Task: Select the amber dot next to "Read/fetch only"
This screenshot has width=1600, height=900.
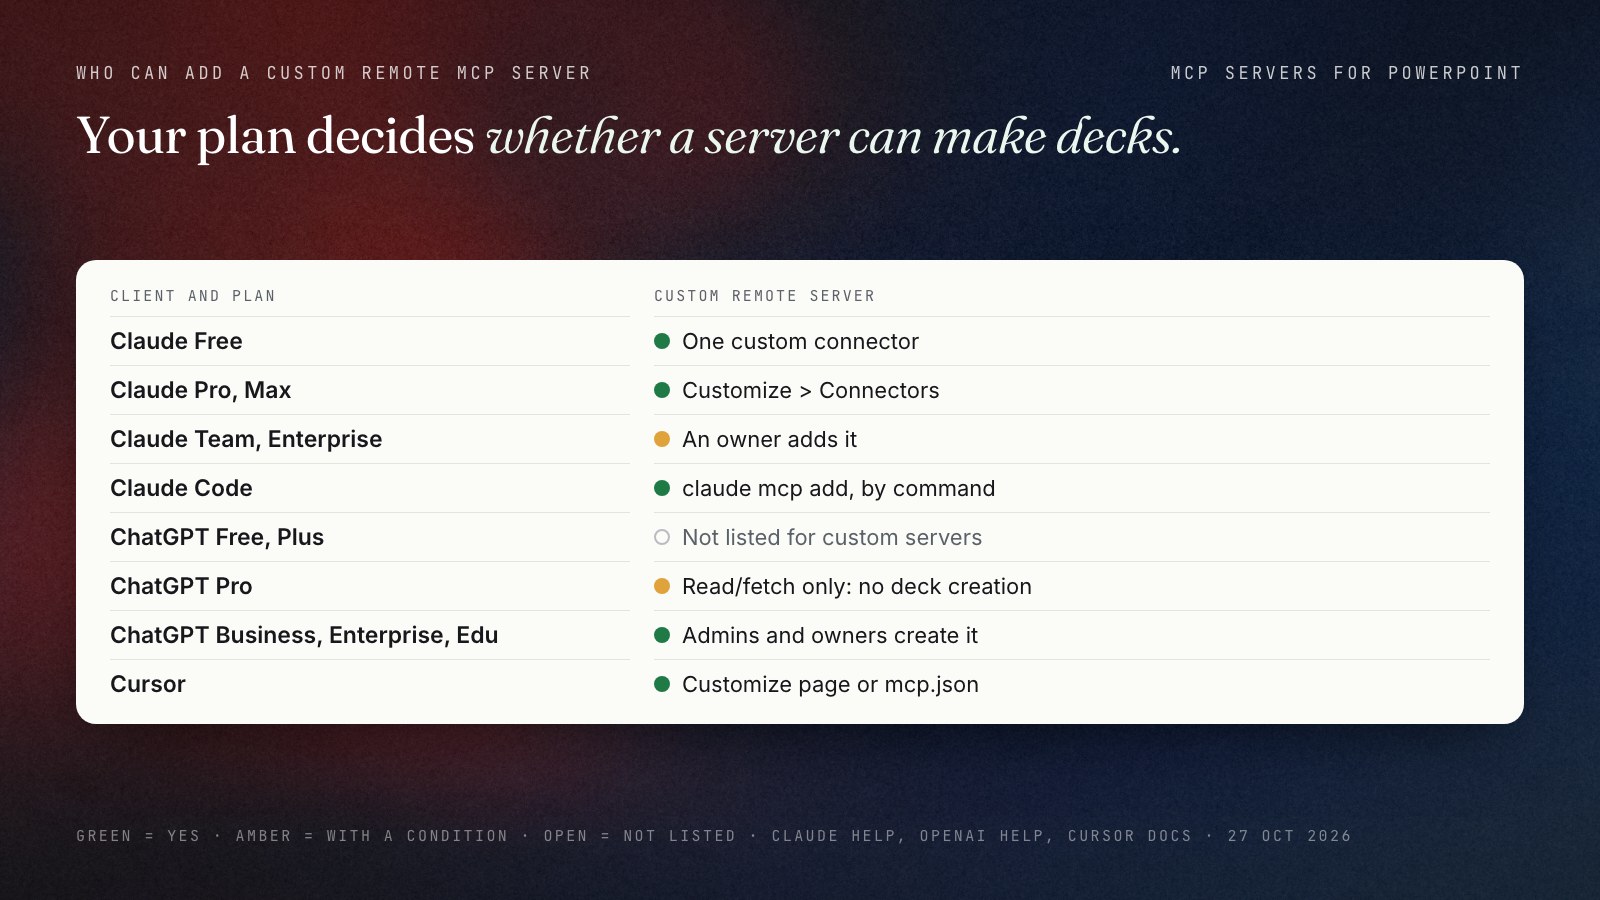Action: click(662, 586)
